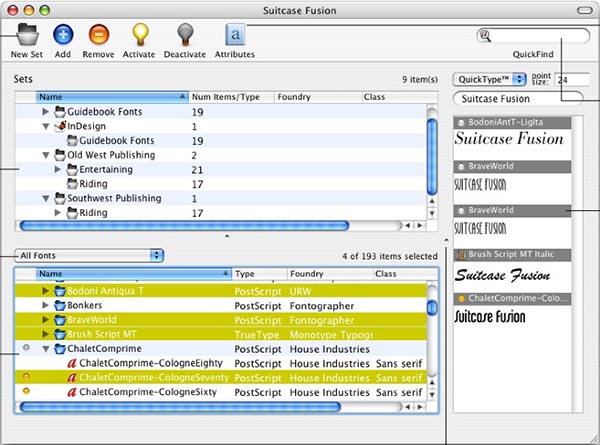Viewport: 600px width, 445px height.
Task: Toggle activation dot for ChaletComprime-CologneSeventy
Action: point(25,378)
